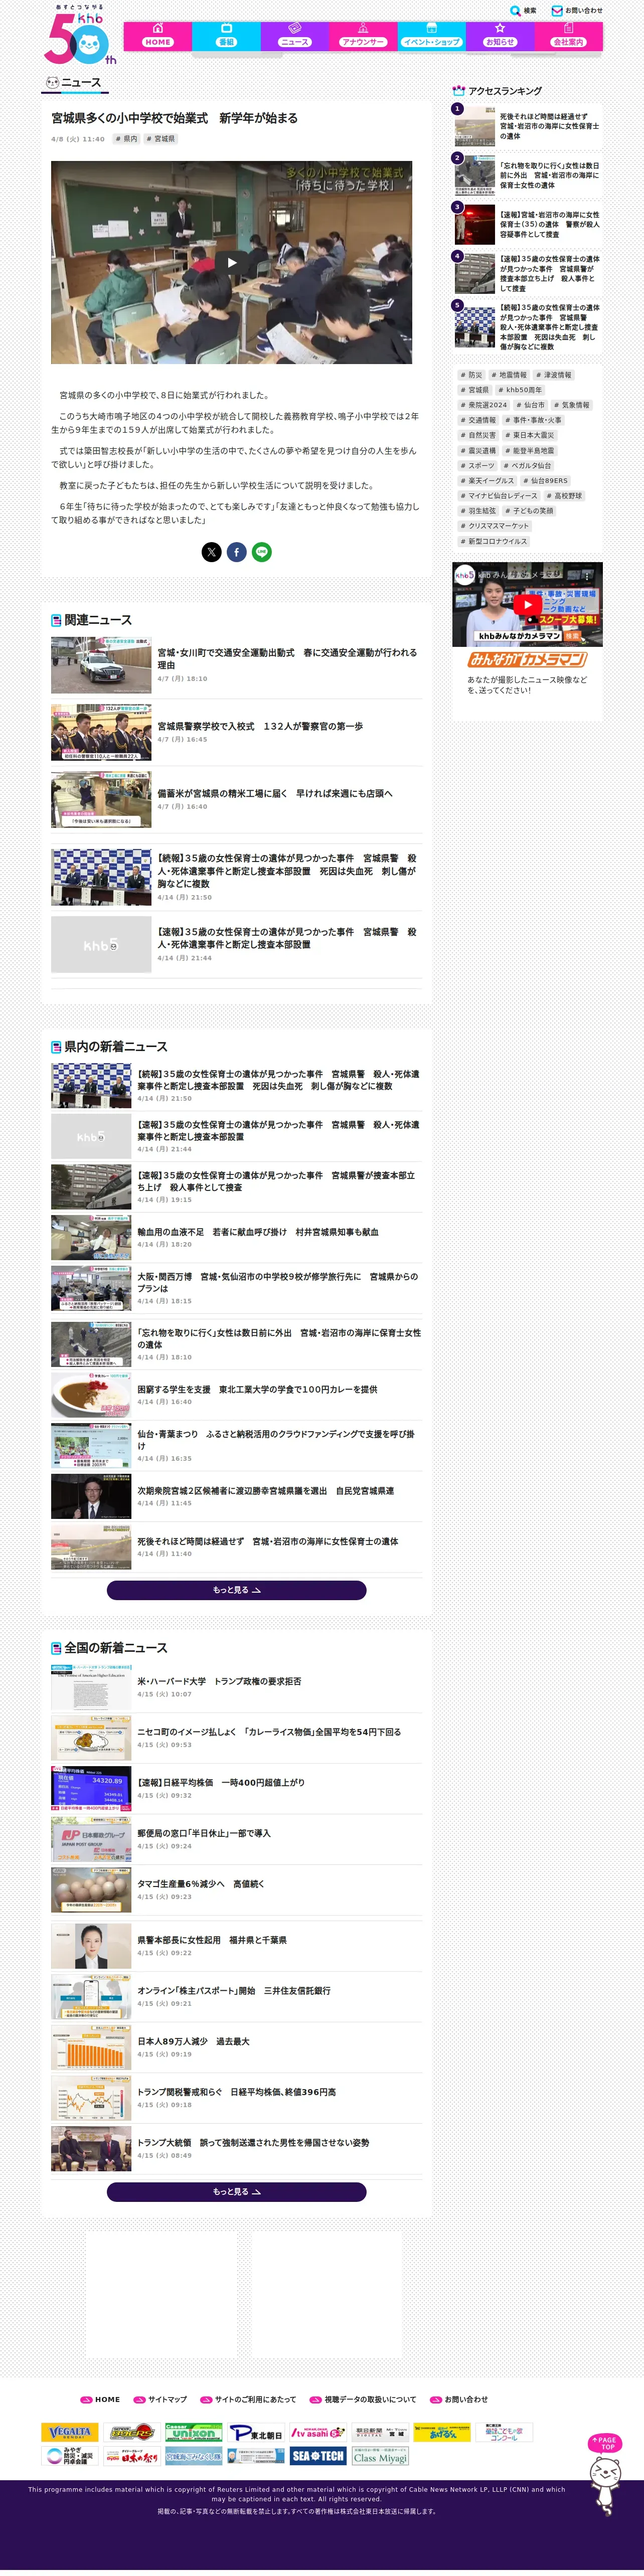Open the お問い合わせ mail icon in header
Screen dimensions: 644x2576
[557, 11]
